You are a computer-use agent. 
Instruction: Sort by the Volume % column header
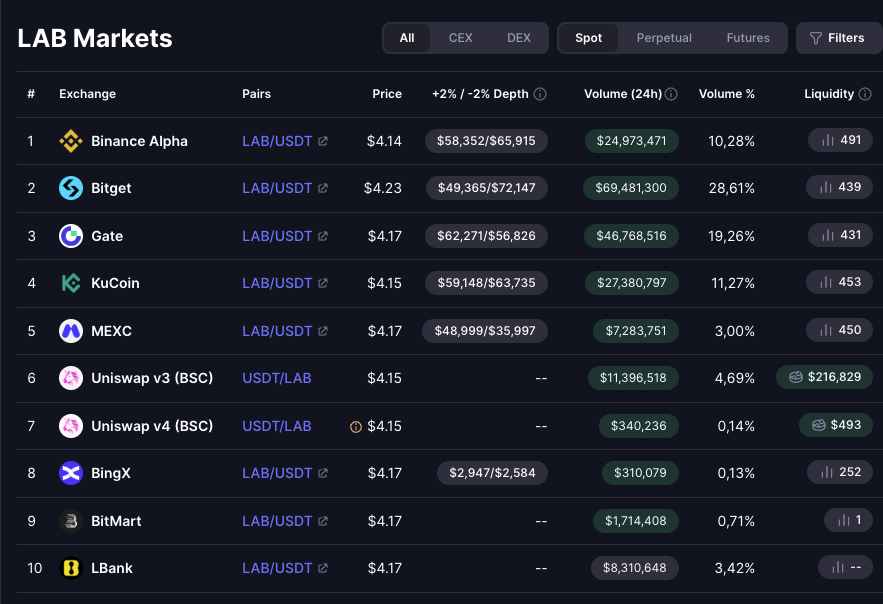[726, 94]
